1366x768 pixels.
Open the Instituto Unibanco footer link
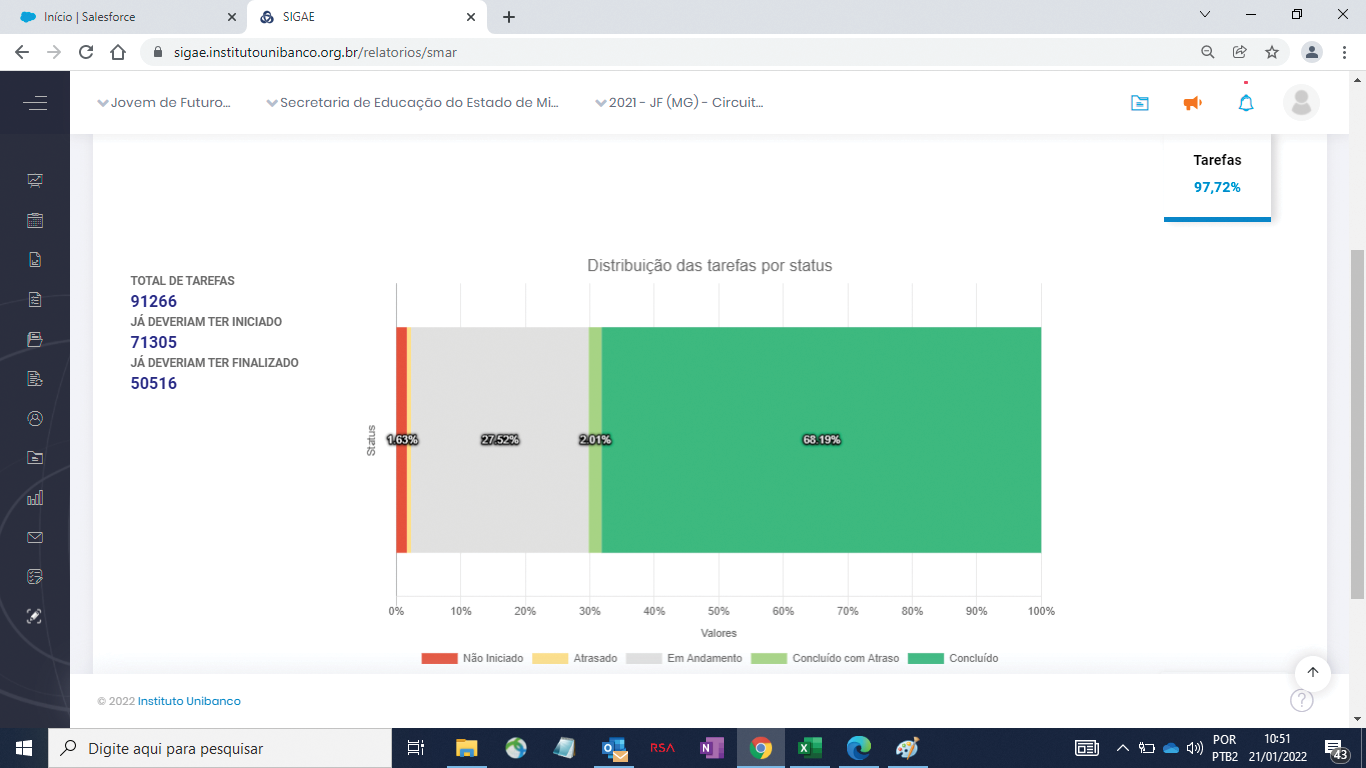(x=189, y=701)
